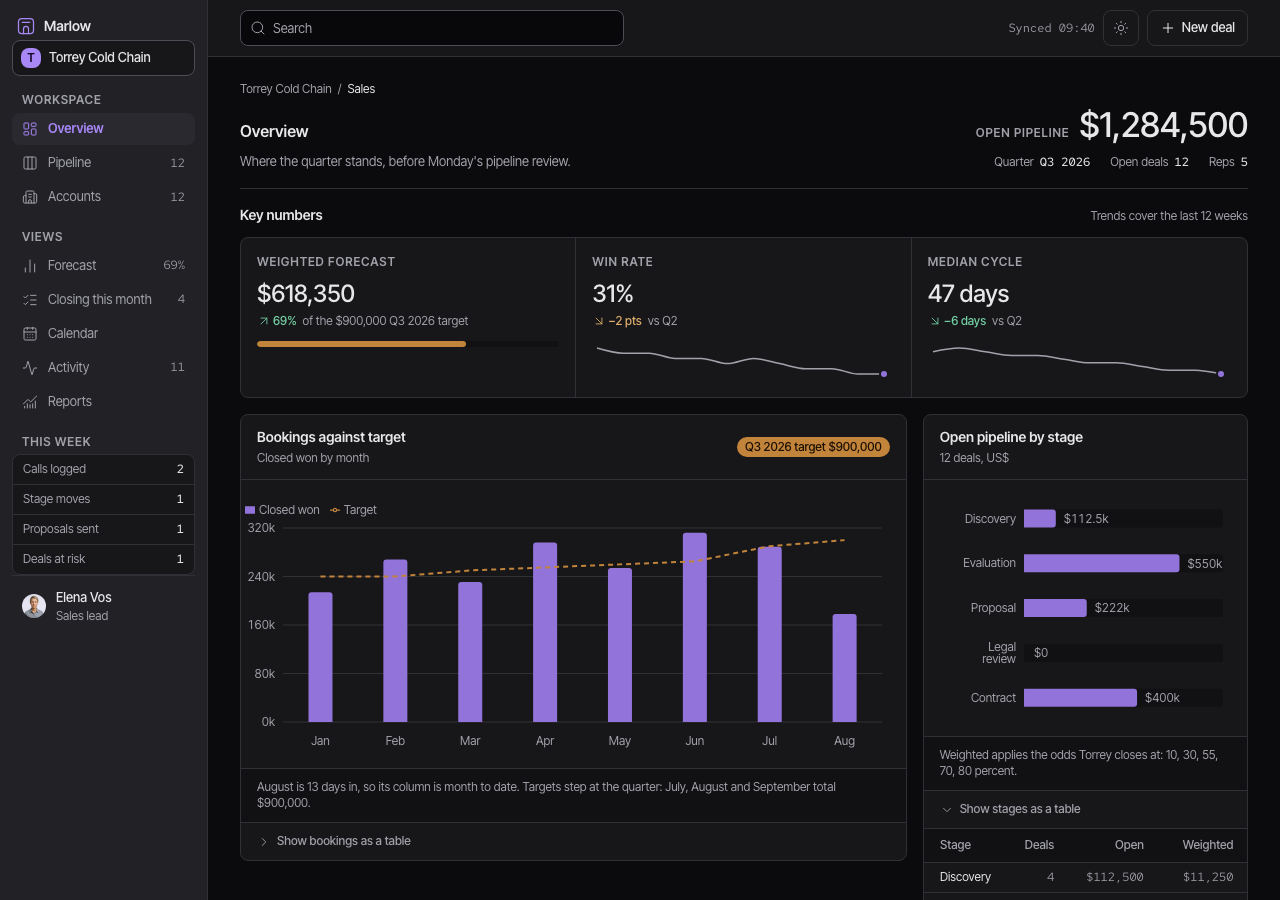The width and height of the screenshot is (1280, 900).
Task: Click the $1,284,500 open pipeline value
Action: pyautogui.click(x=1163, y=125)
